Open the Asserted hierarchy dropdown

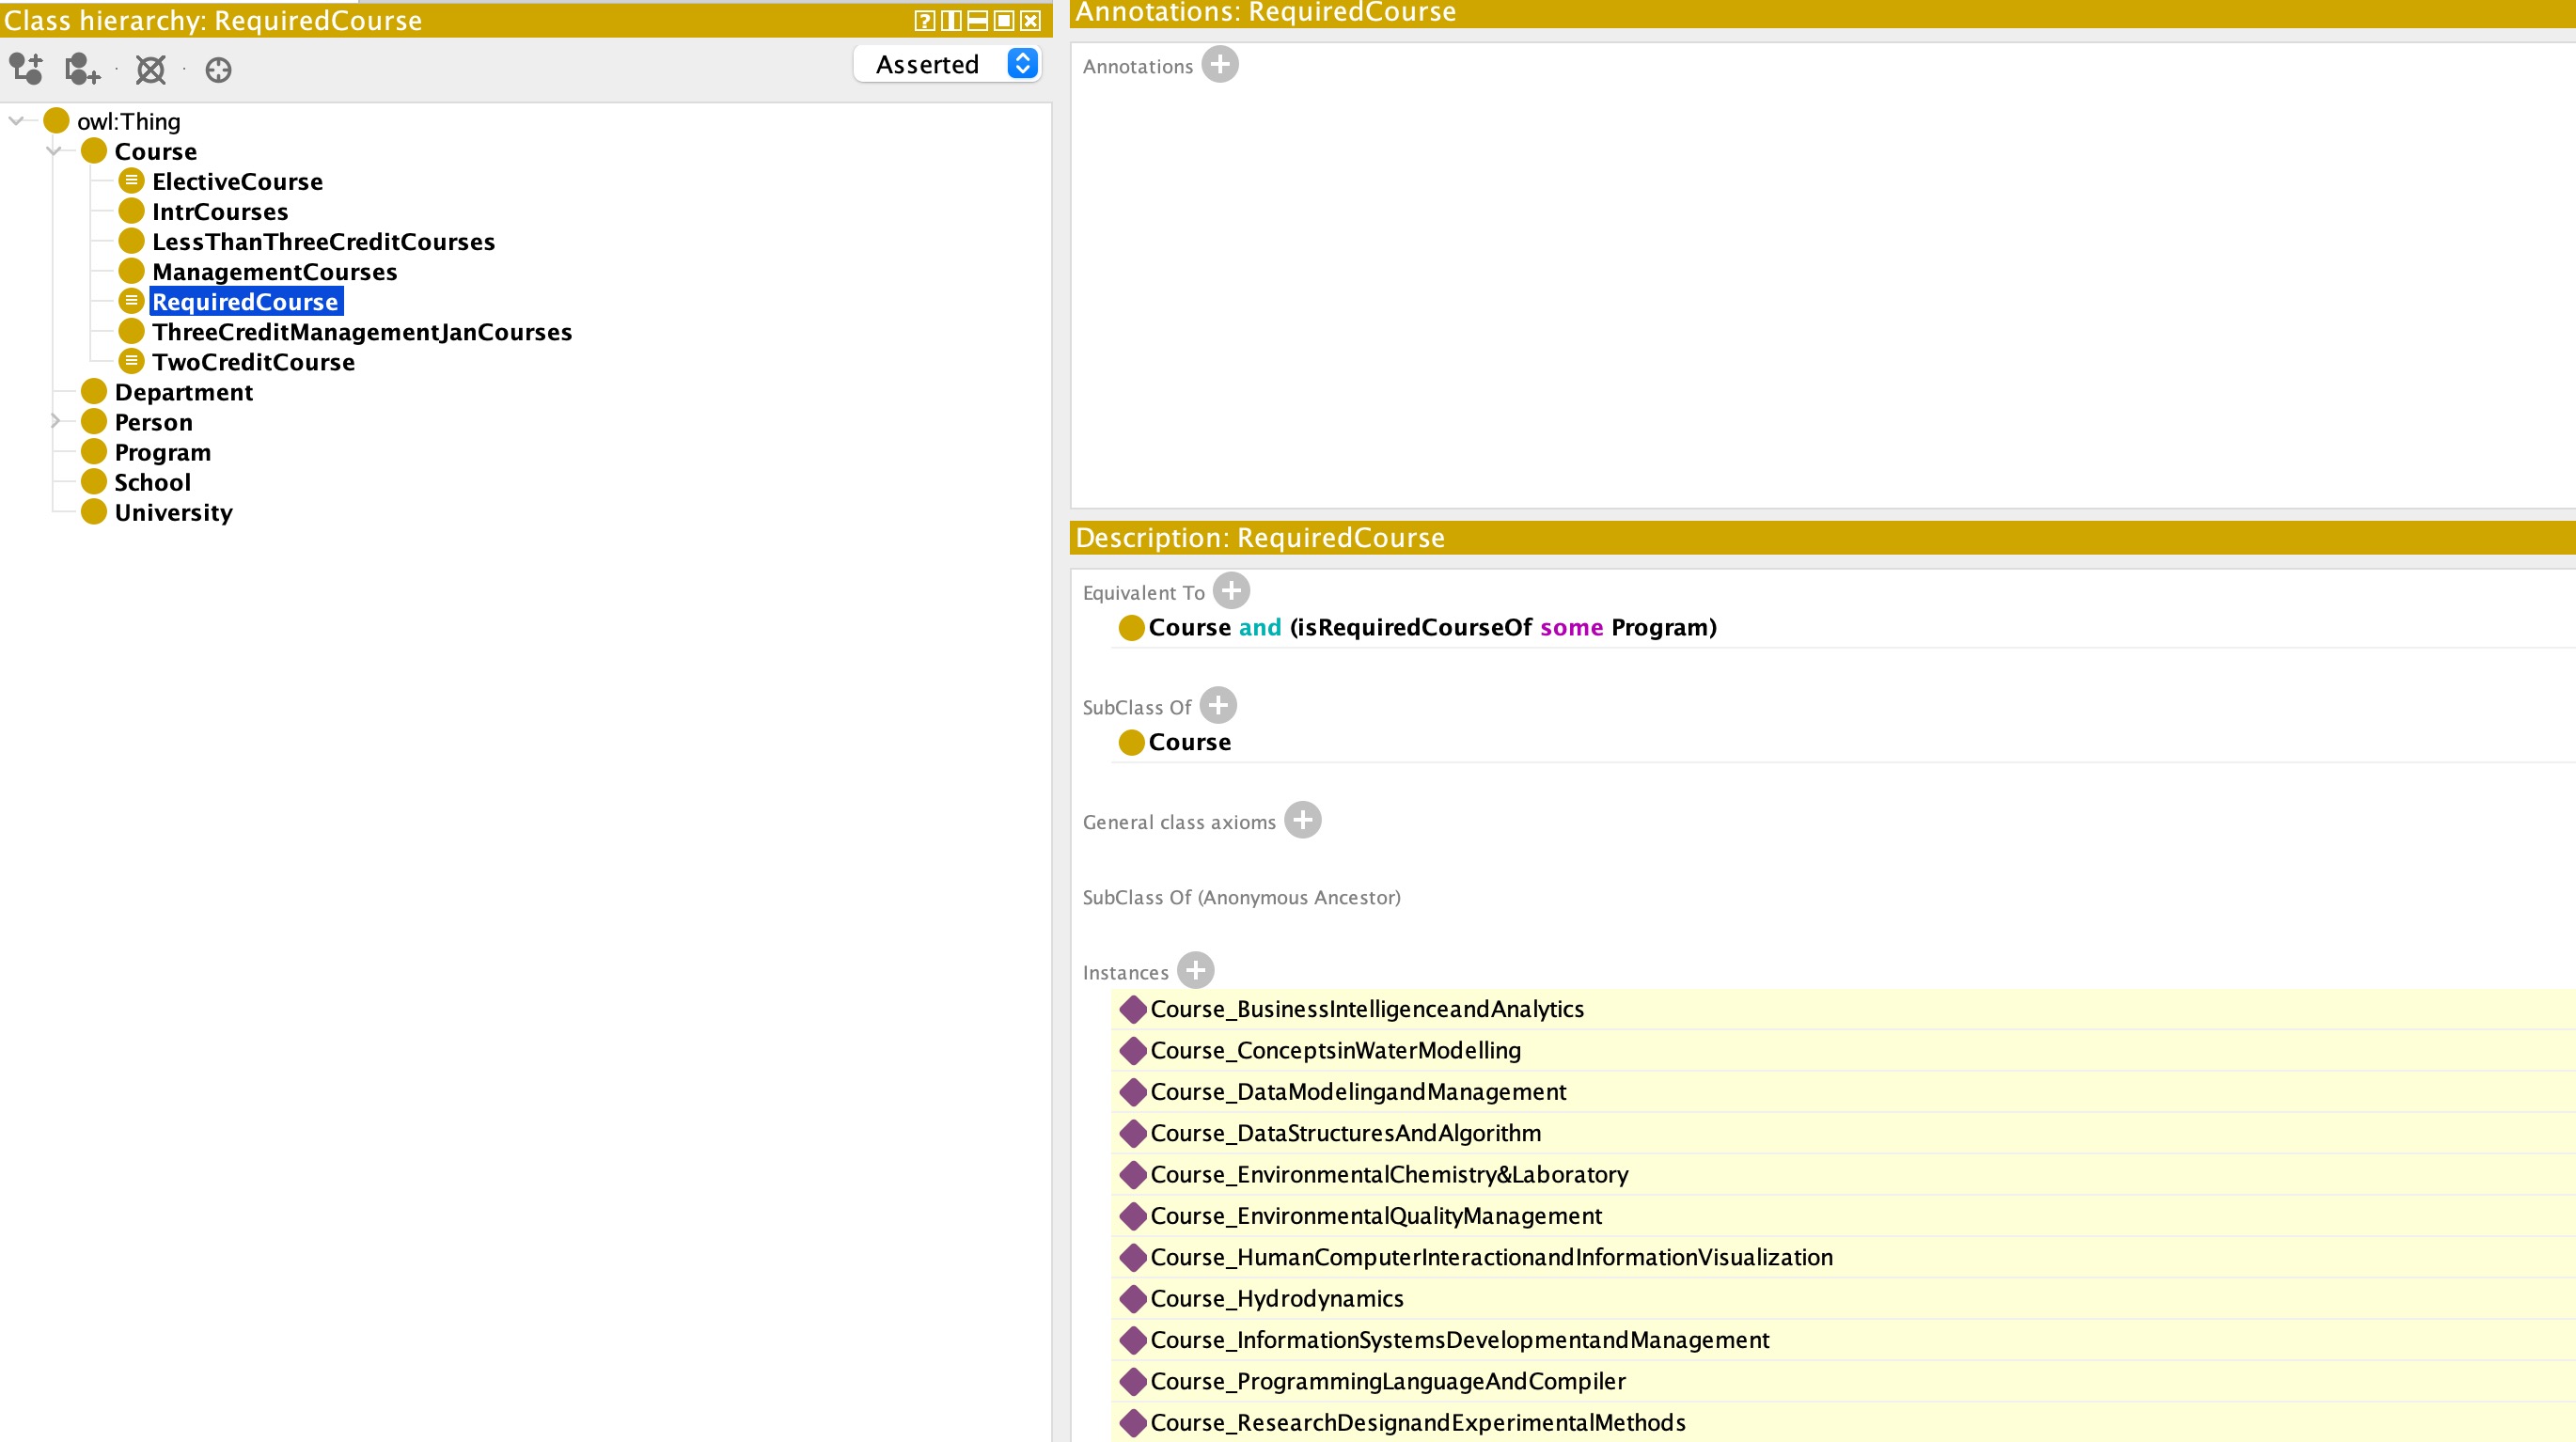click(947, 64)
